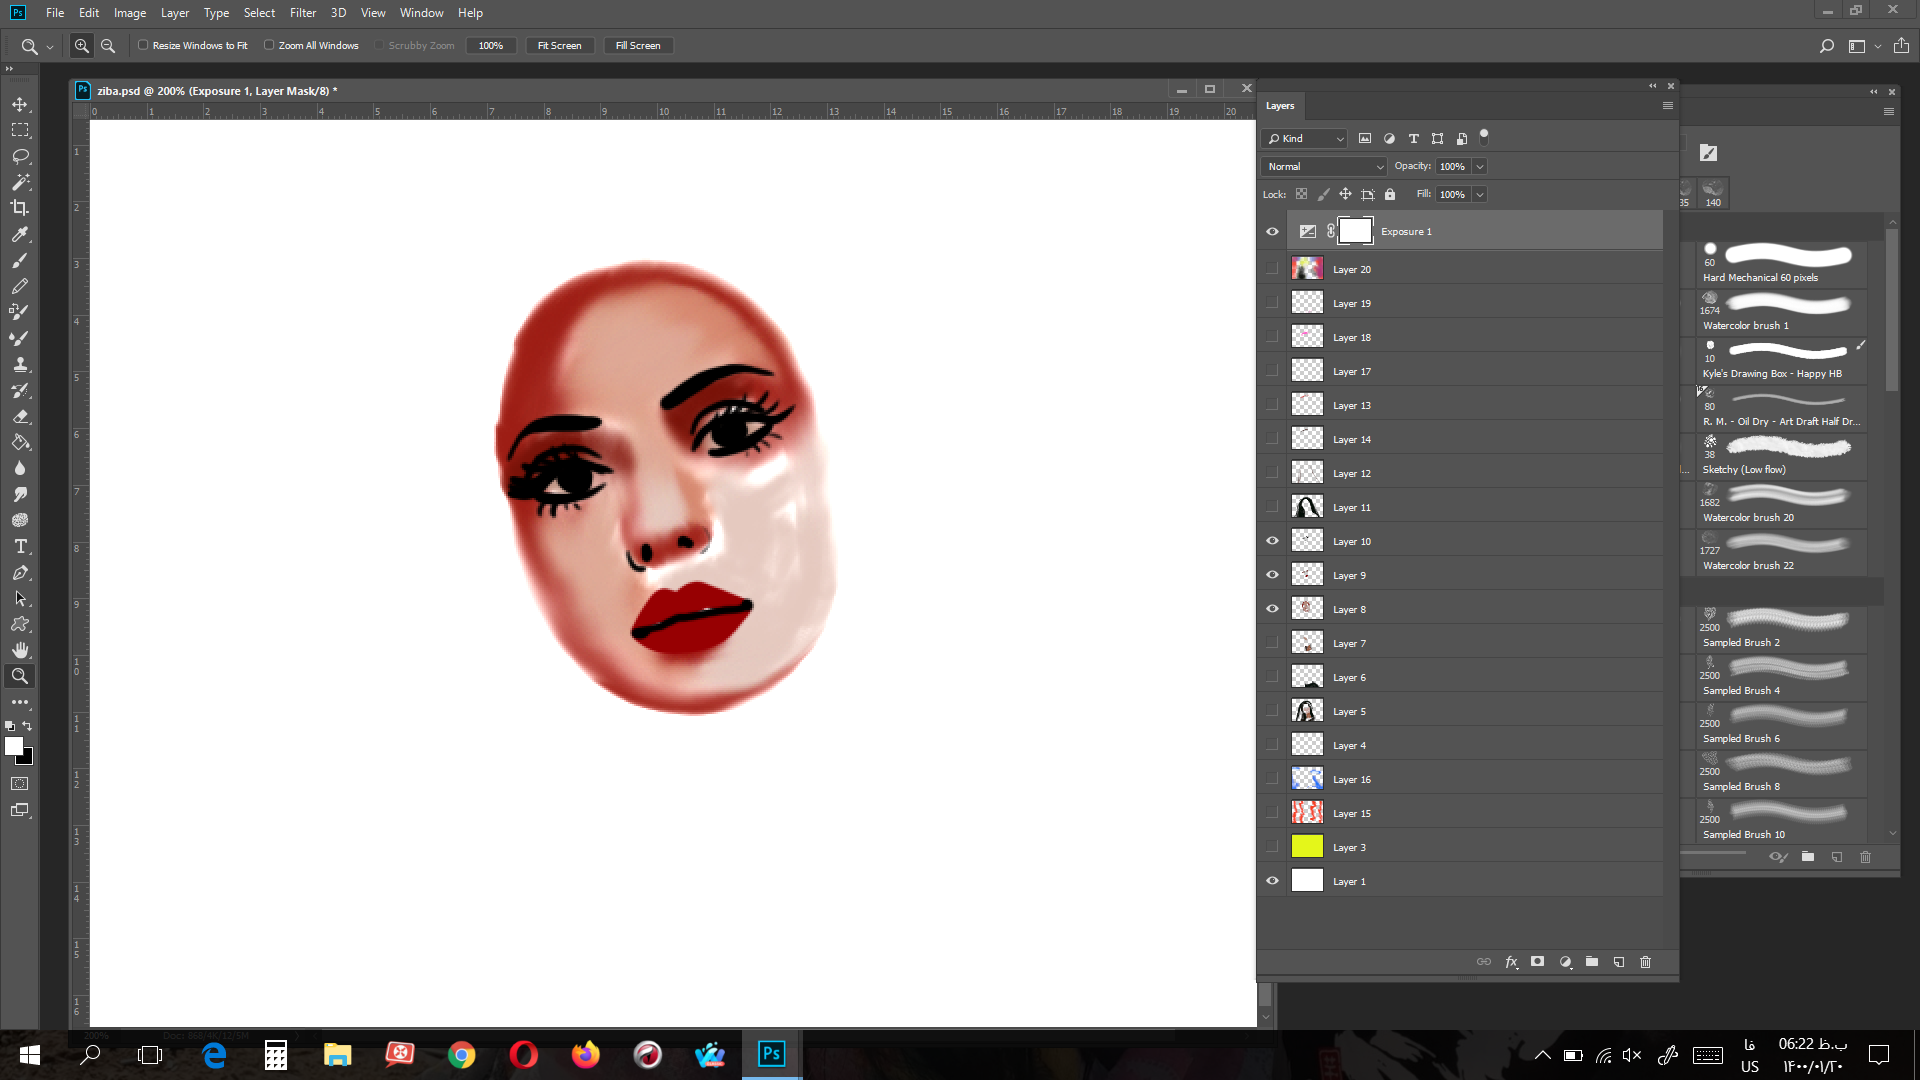Select the Zoom tool in toolbox
Viewport: 1920px width, 1080px height.
(20, 676)
